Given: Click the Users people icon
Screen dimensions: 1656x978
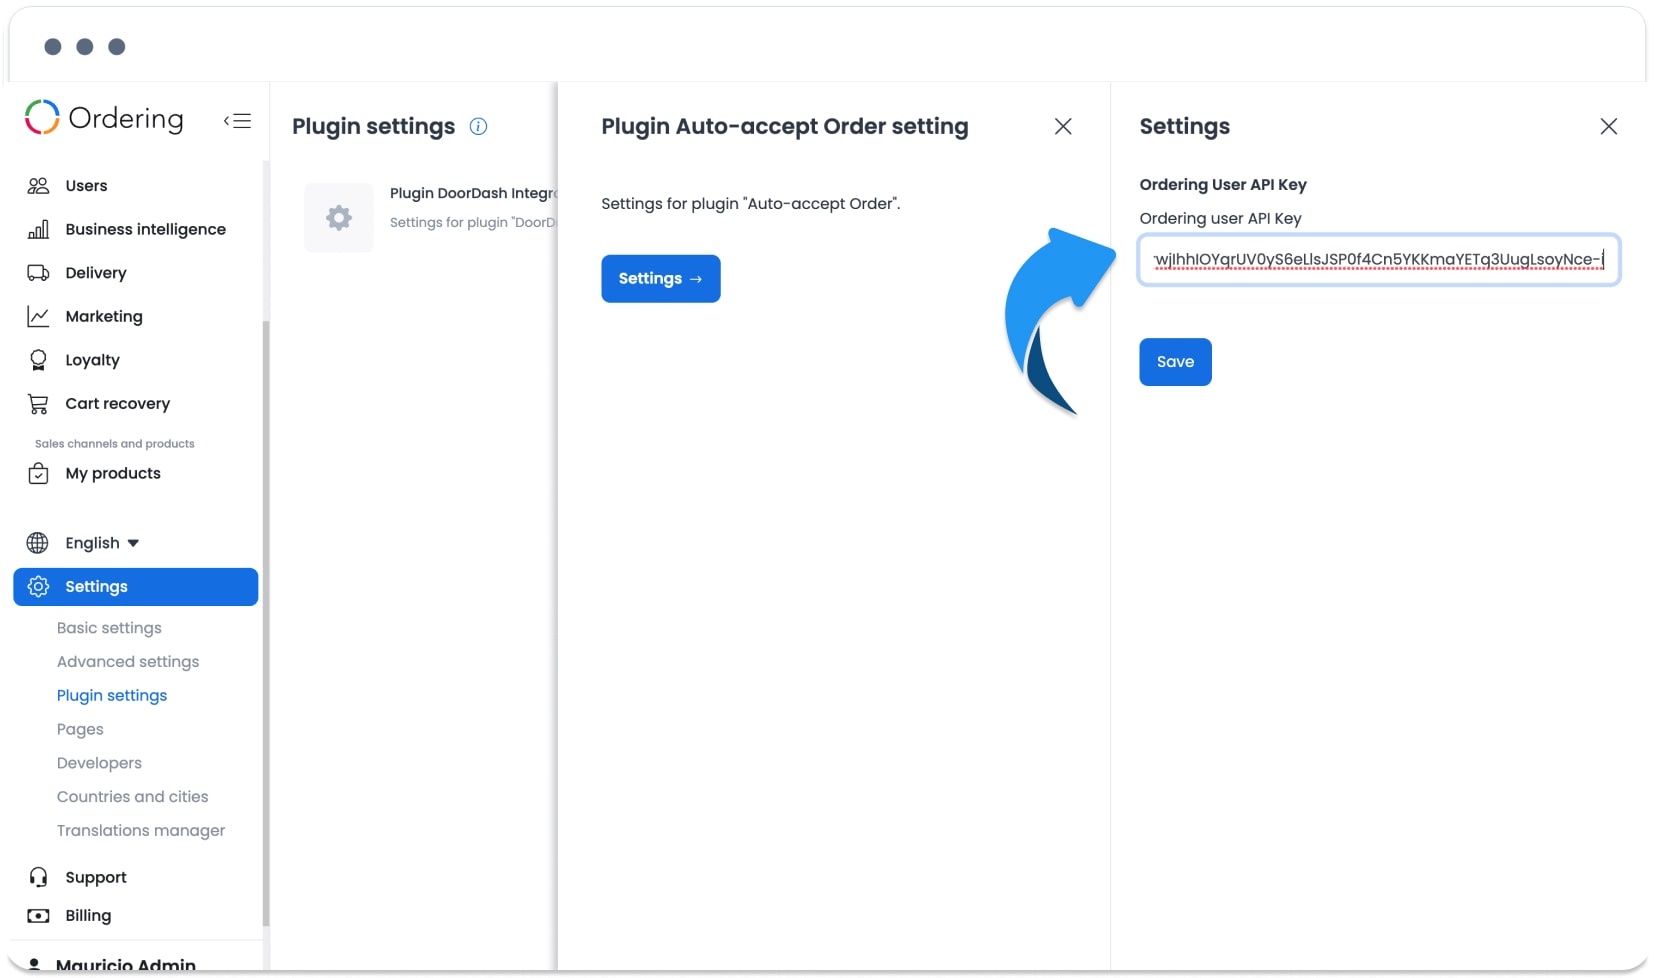Looking at the screenshot, I should pos(38,186).
